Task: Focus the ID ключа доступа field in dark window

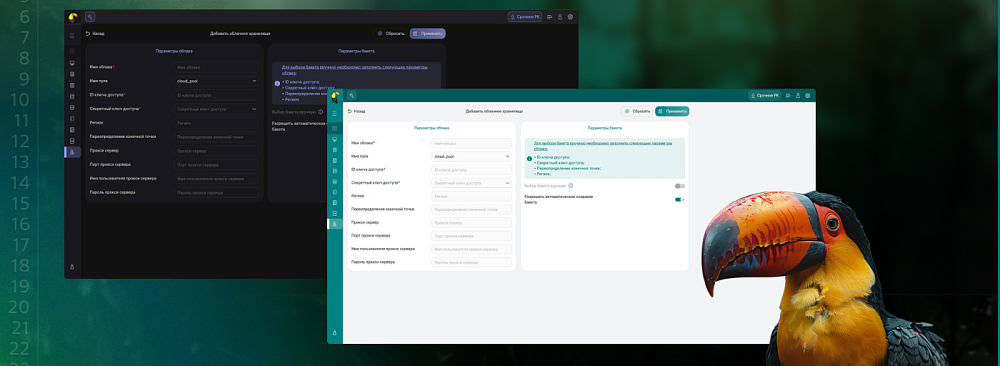Action: (216, 95)
